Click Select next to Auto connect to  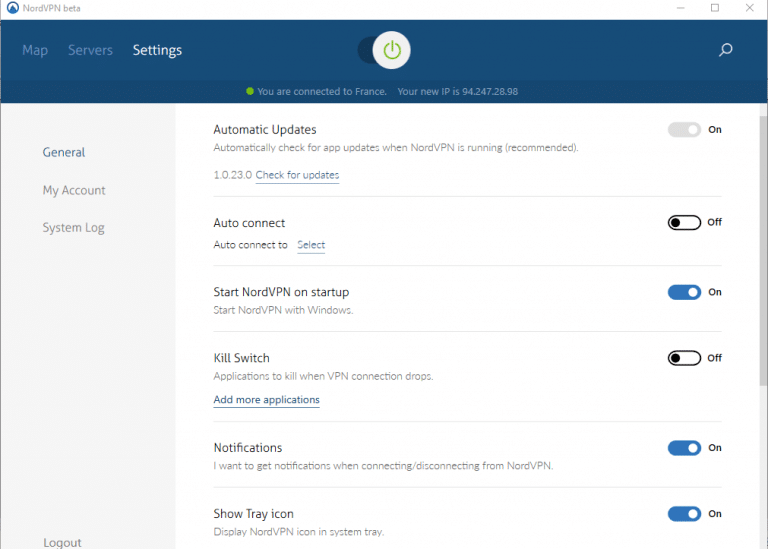coord(311,245)
